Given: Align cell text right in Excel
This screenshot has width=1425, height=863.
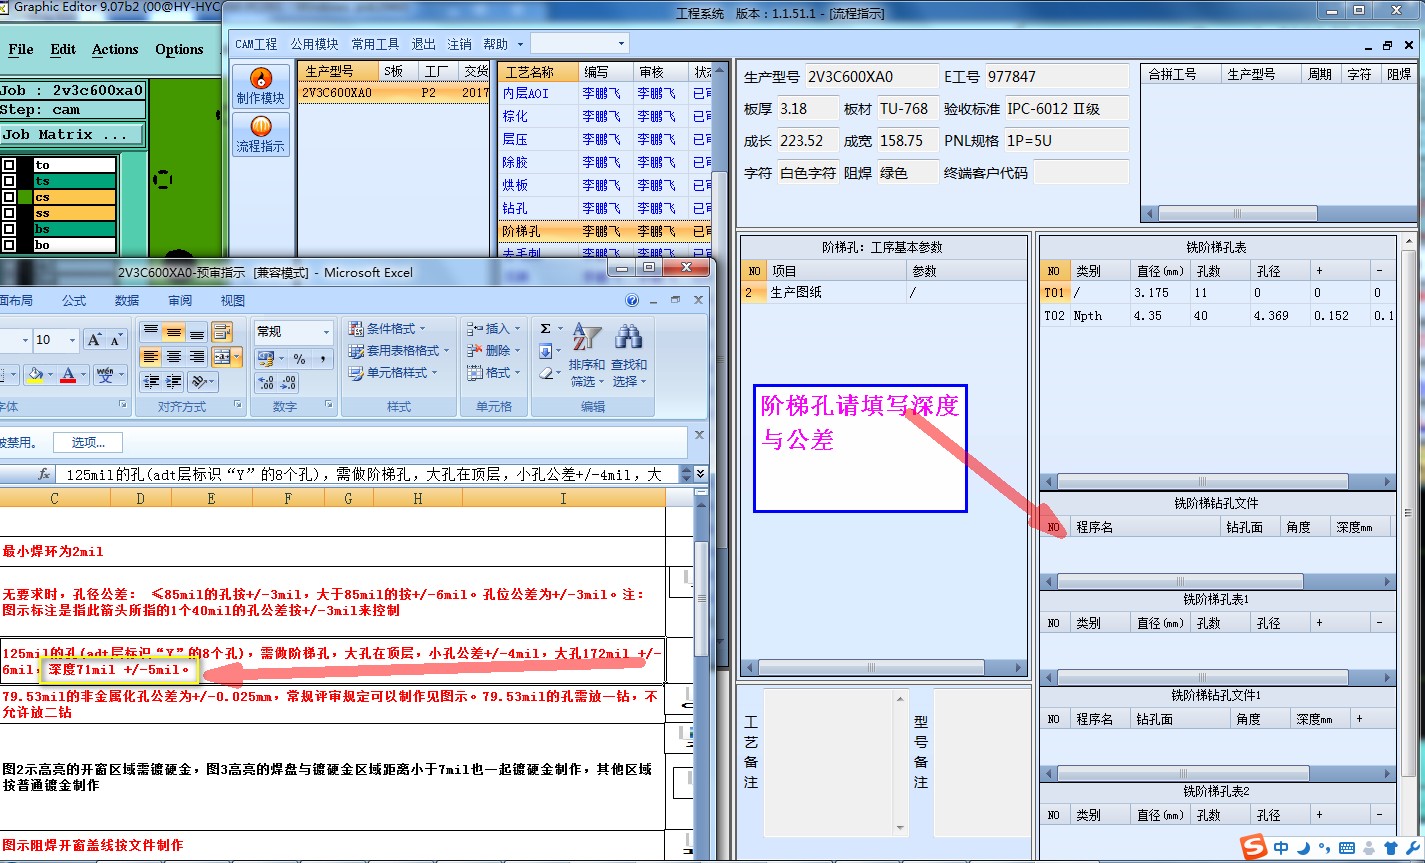Looking at the screenshot, I should click(197, 357).
